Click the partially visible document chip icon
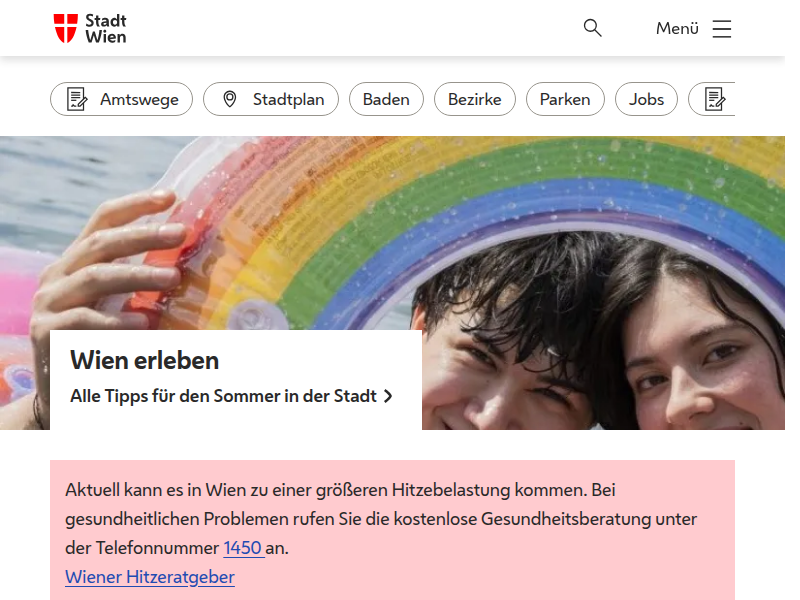800x600 pixels. point(715,99)
